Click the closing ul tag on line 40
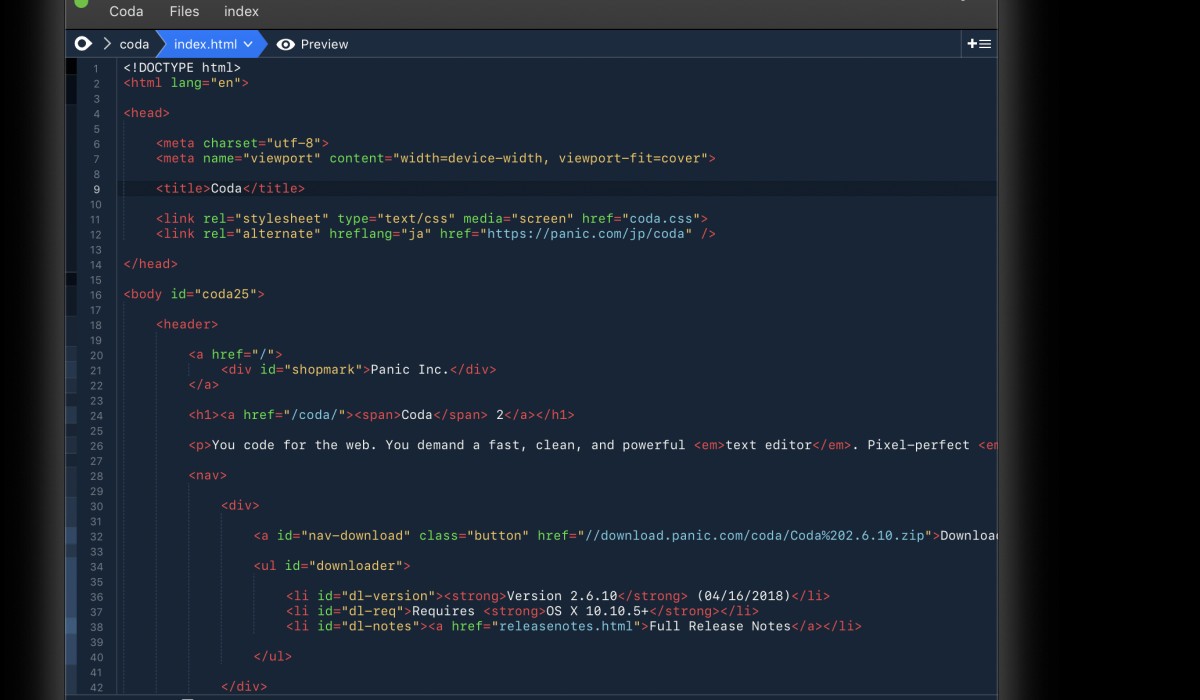Screen dimensions: 1200x700 coord(273,657)
